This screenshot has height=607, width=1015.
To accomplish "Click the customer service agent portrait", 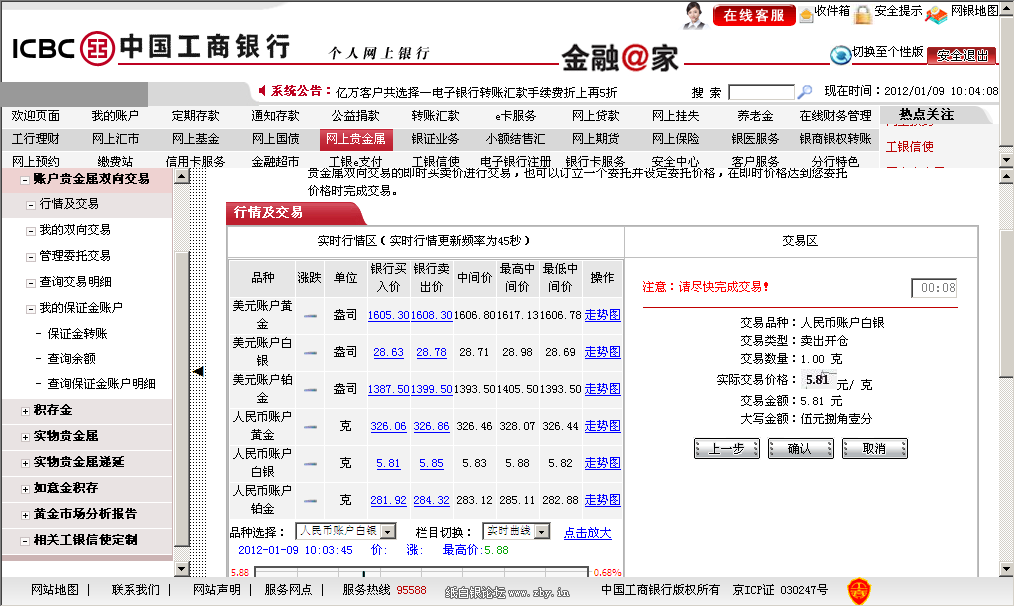I will click(694, 16).
